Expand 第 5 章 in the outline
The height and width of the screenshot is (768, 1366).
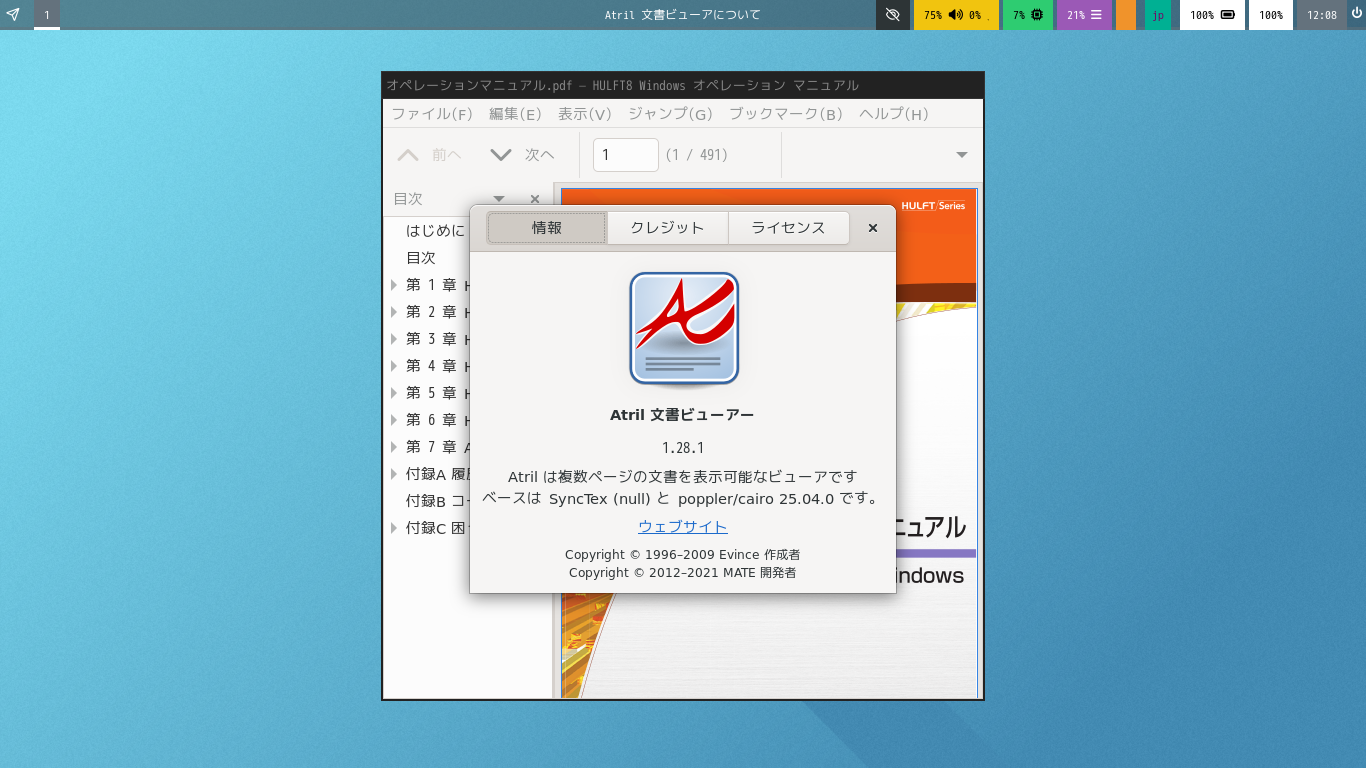click(394, 393)
